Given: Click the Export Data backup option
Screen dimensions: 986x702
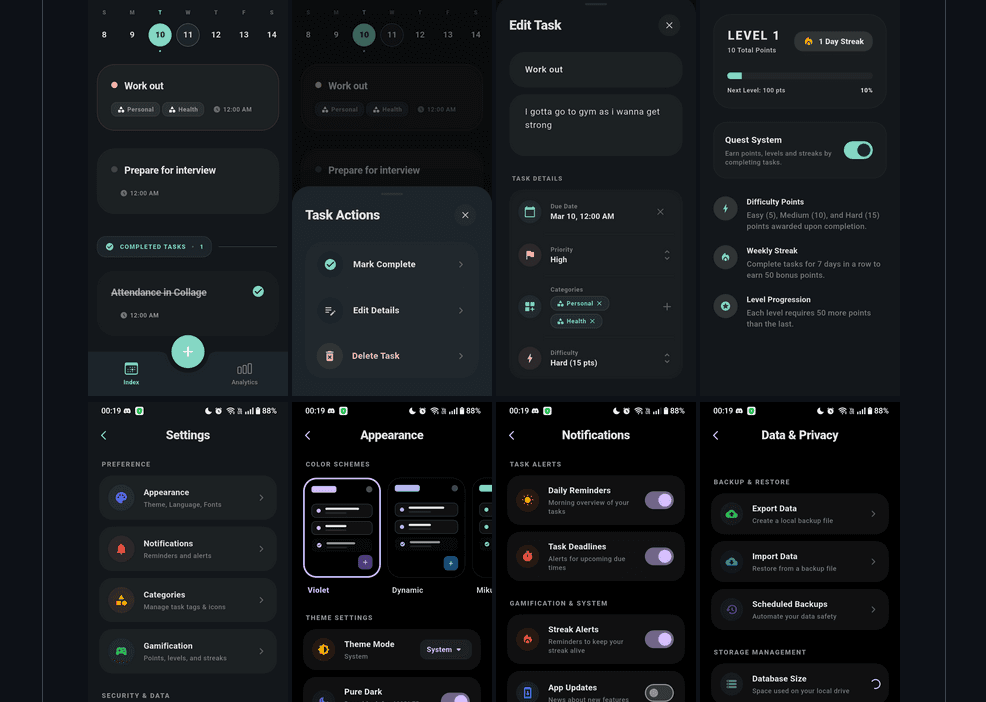Looking at the screenshot, I should [x=800, y=513].
